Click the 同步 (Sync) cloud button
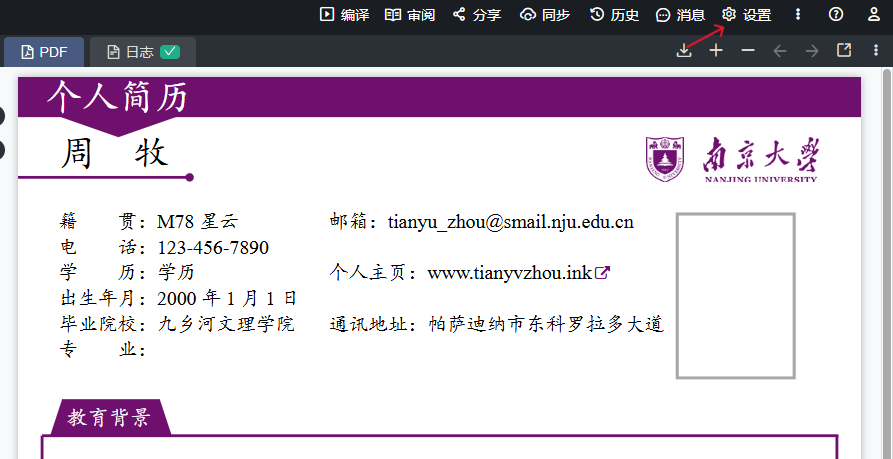 pyautogui.click(x=545, y=14)
